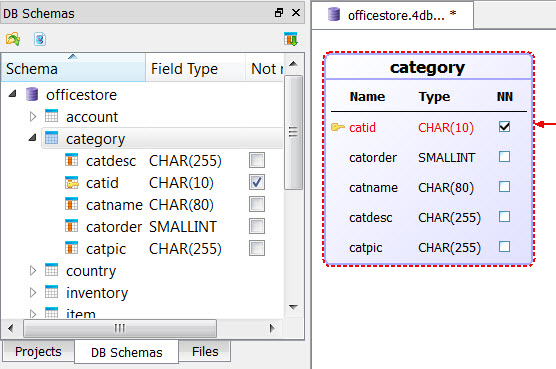
Task: Click the float panel icon in DB Schemas
Action: click(x=279, y=13)
